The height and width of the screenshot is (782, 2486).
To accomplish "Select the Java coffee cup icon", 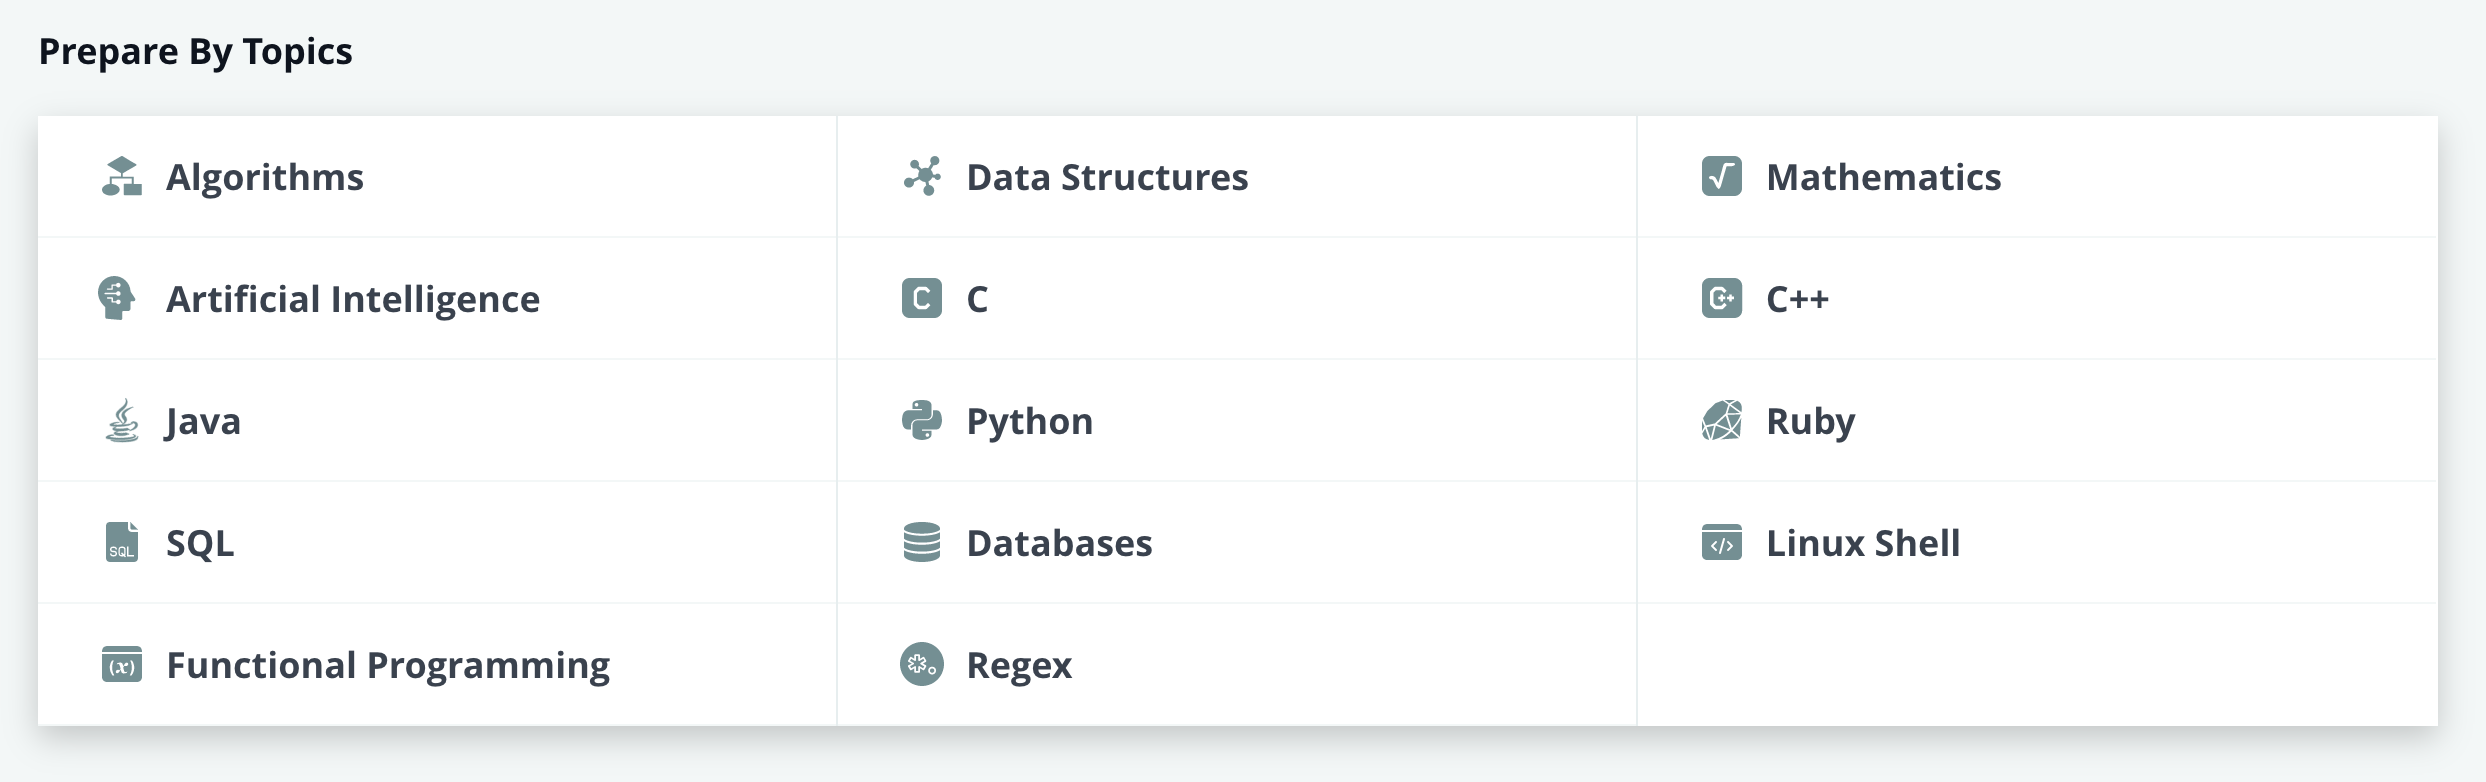I will click(x=122, y=420).
